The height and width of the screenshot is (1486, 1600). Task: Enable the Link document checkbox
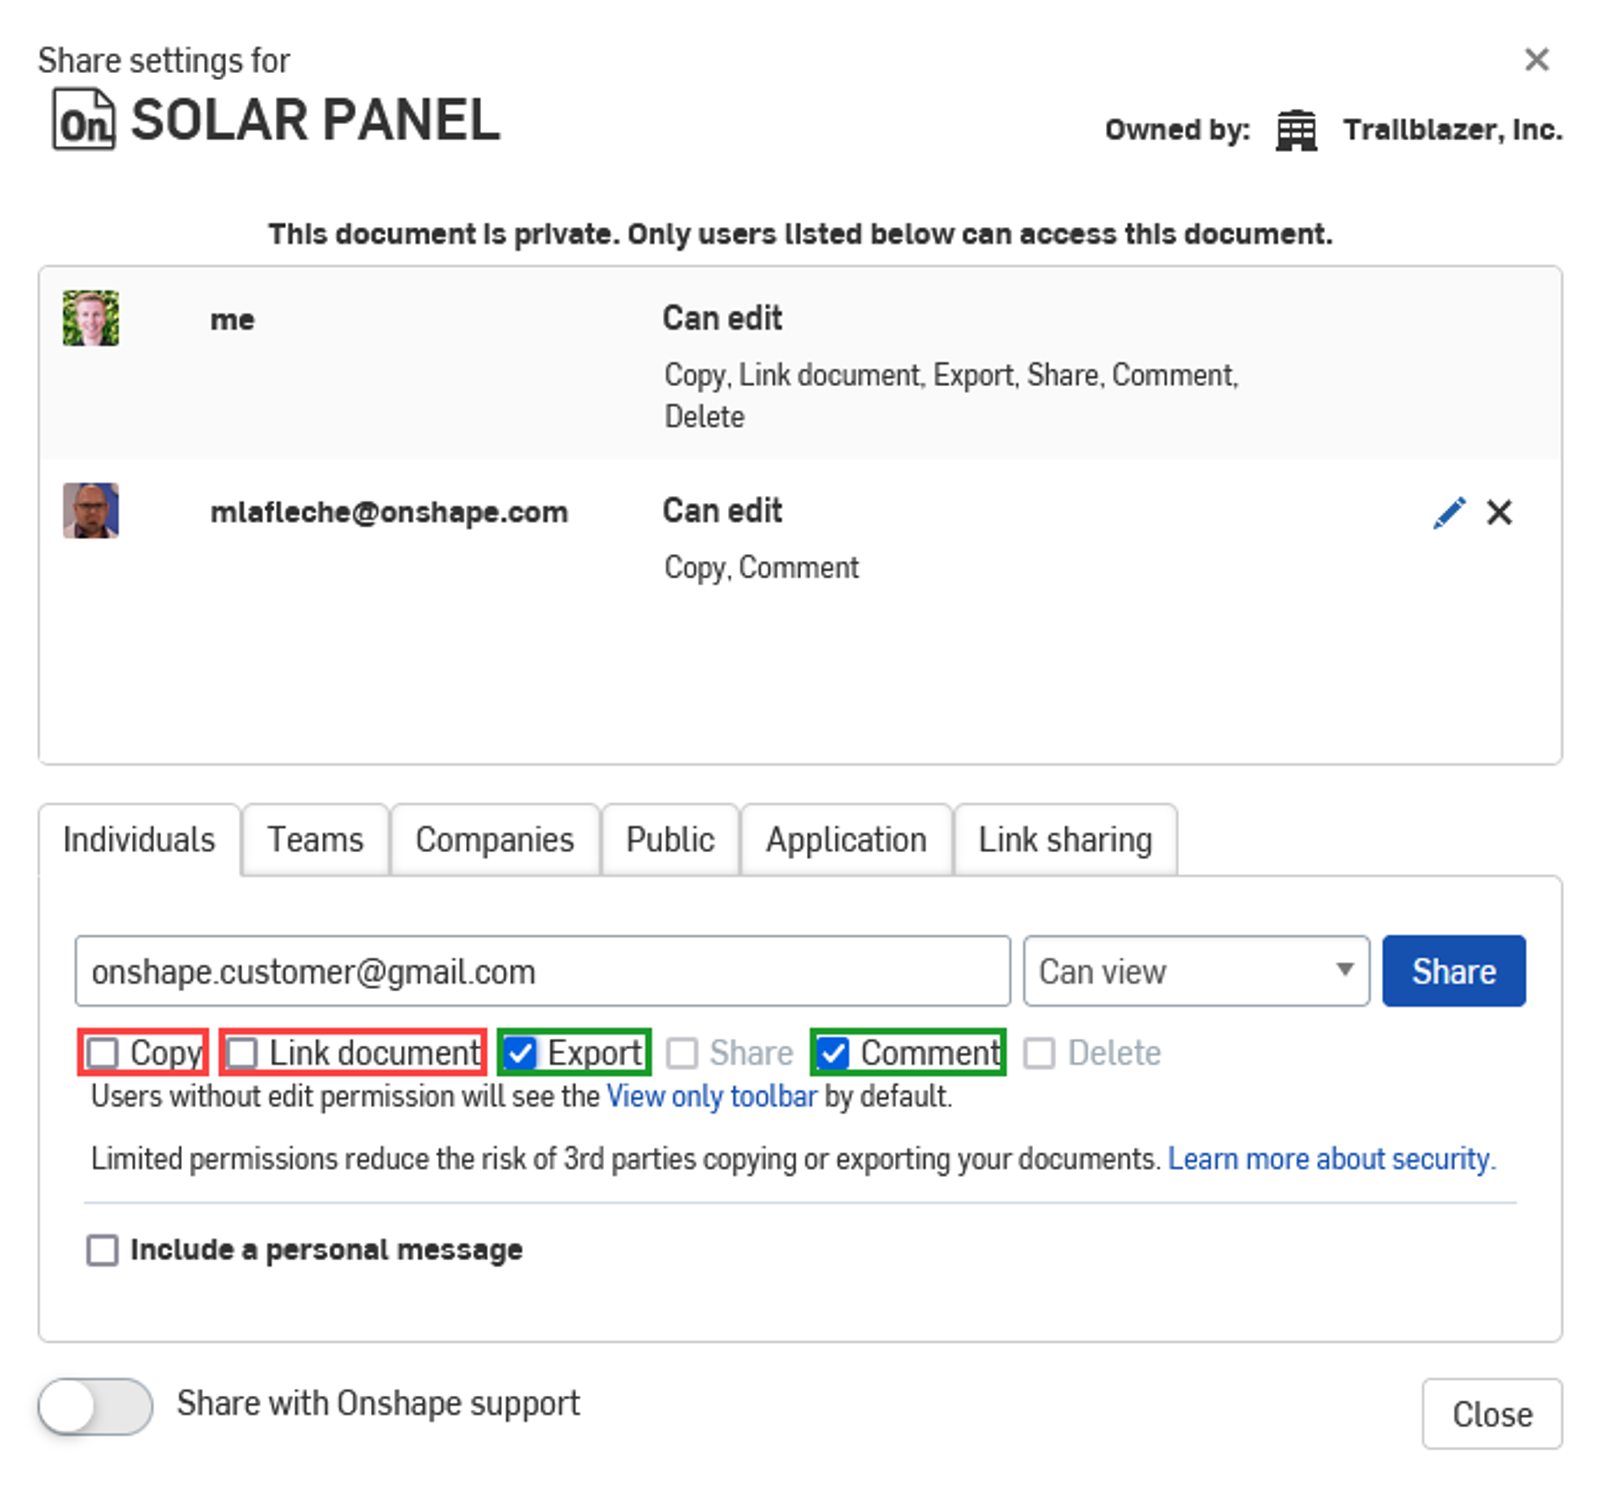(240, 1053)
